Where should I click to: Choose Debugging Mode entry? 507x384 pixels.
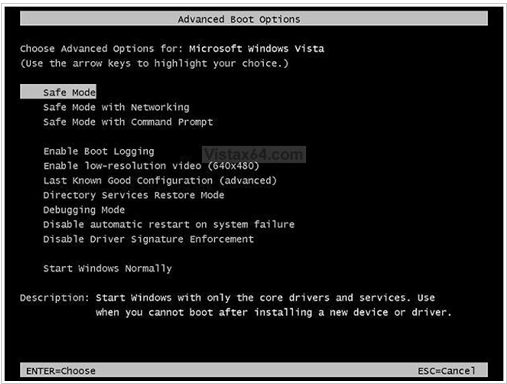[84, 210]
